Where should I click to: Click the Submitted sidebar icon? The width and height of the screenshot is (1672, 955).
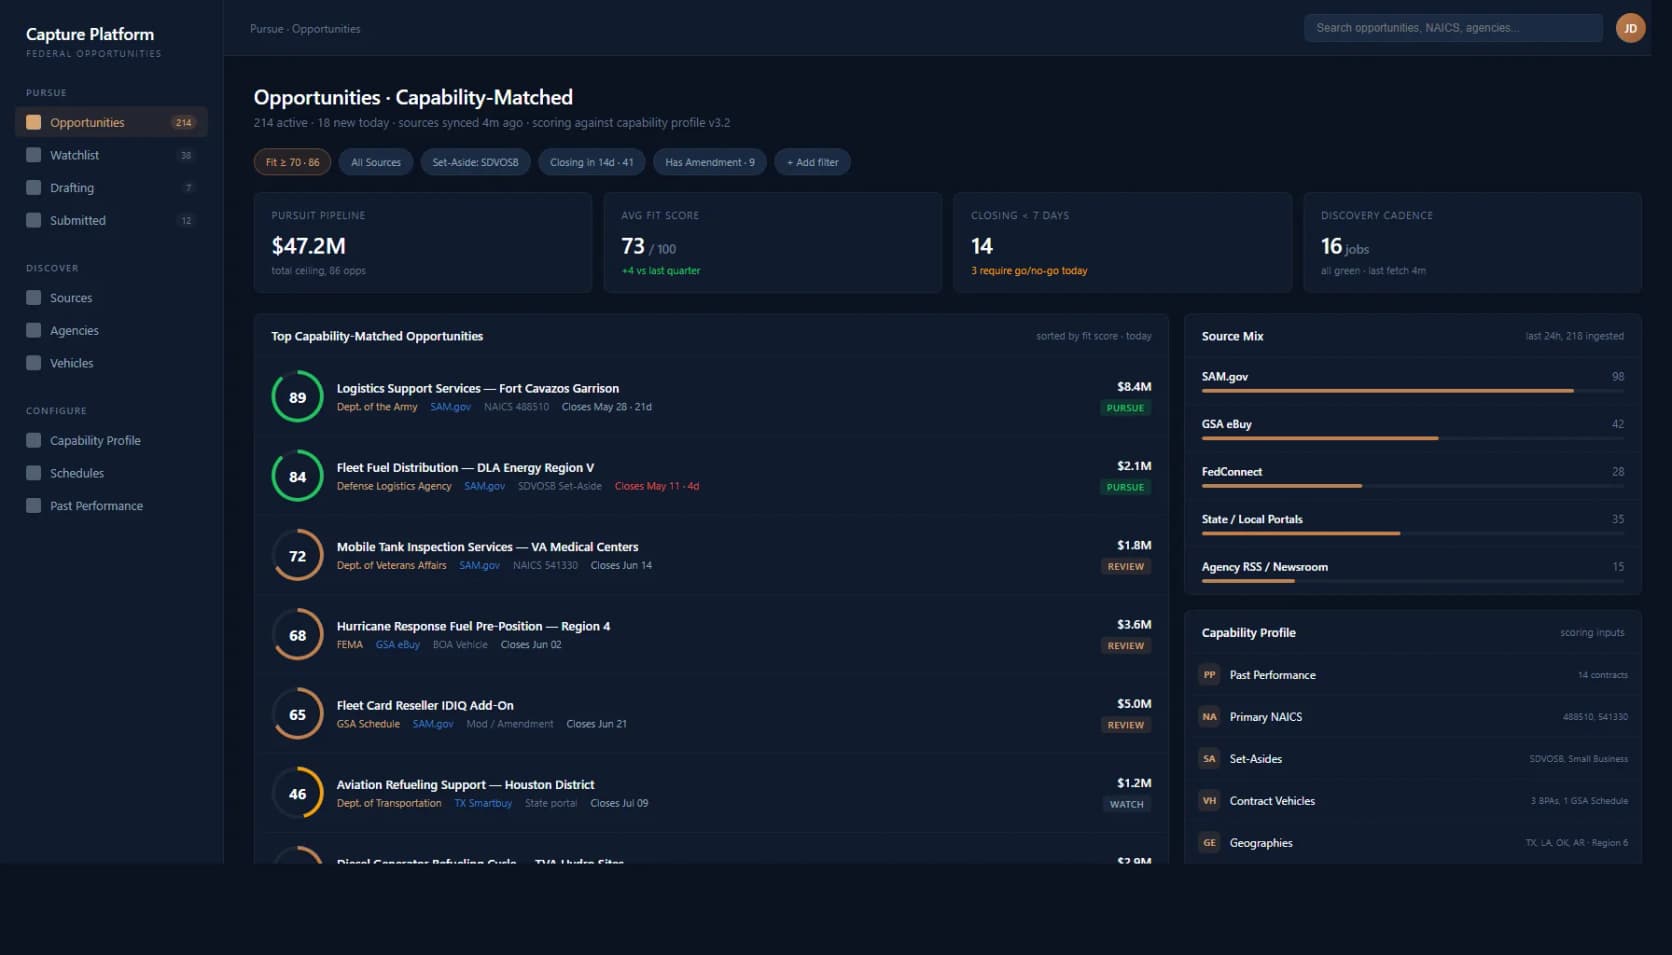[x=34, y=220]
